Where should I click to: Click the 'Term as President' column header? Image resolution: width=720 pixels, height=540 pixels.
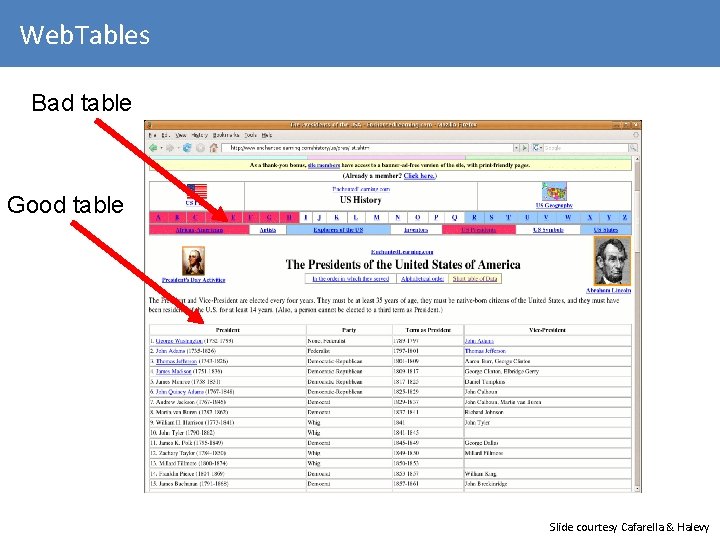tap(428, 330)
